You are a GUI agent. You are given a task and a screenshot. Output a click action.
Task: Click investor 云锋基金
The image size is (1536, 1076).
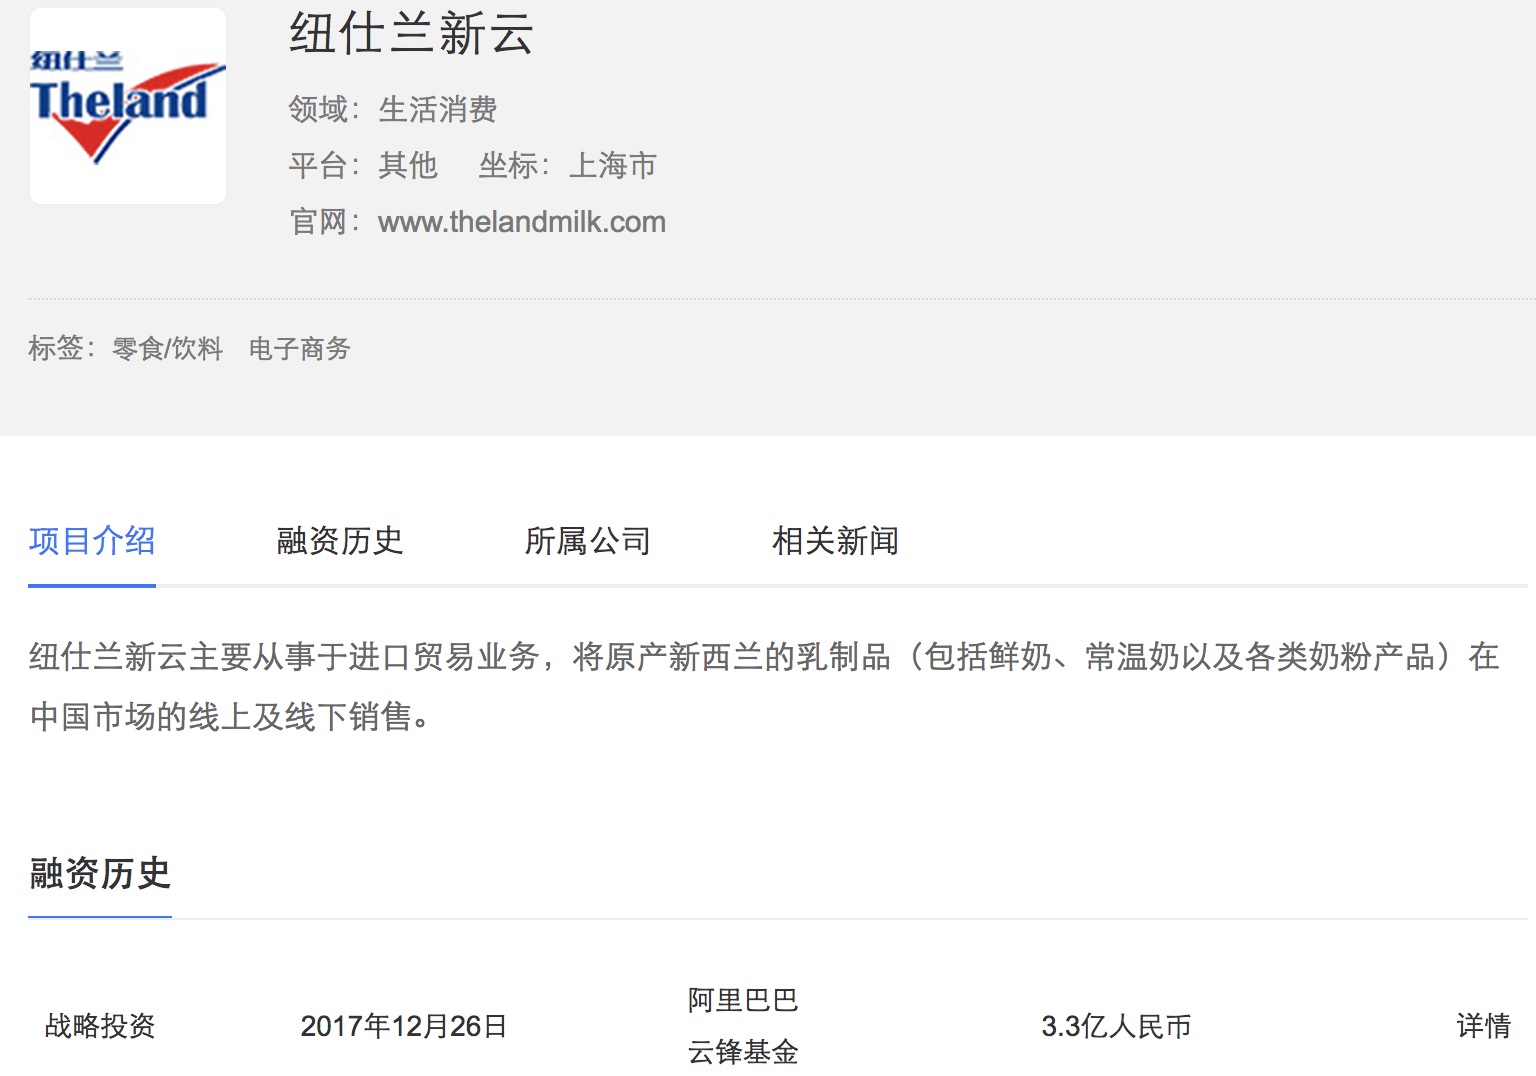pyautogui.click(x=743, y=1052)
